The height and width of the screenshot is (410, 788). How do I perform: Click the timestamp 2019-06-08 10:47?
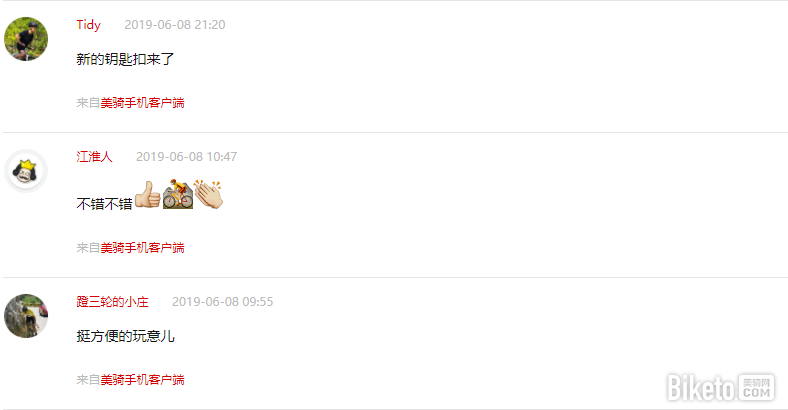coord(186,157)
